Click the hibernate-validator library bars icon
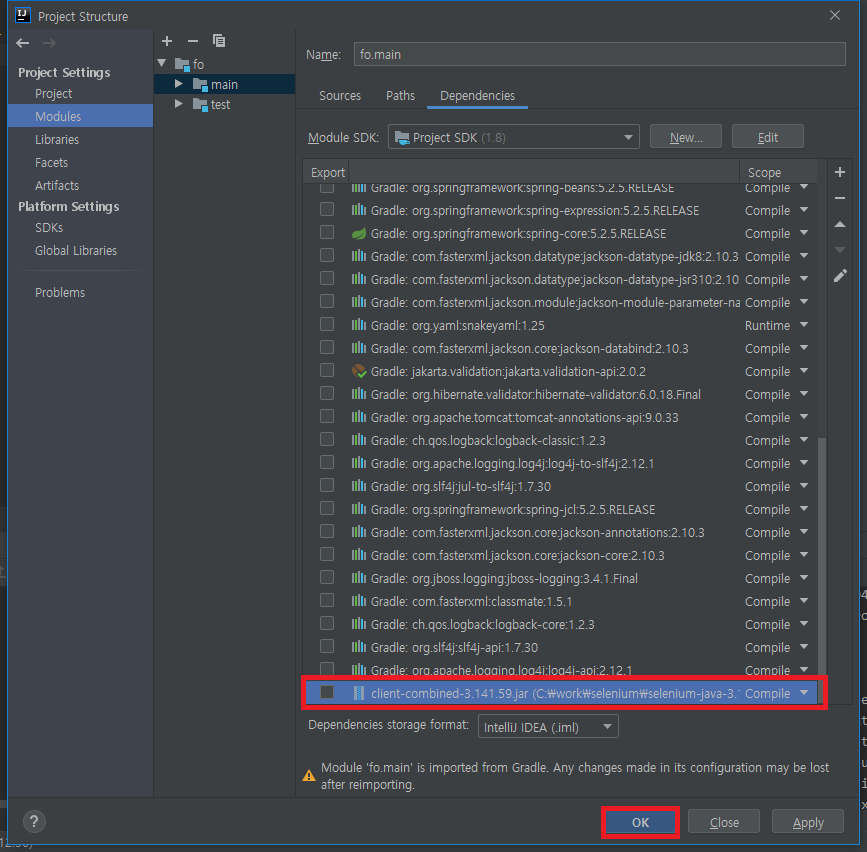Image resolution: width=867 pixels, height=852 pixels. point(359,394)
